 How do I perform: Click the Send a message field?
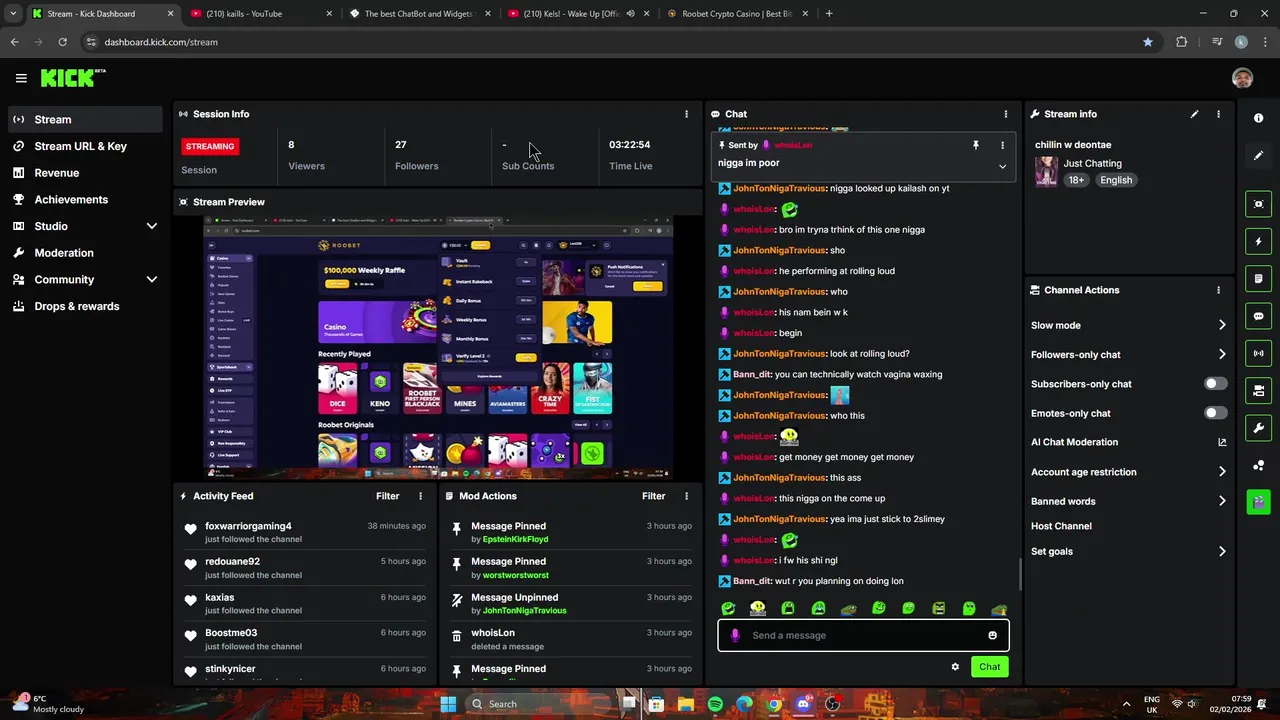pyautogui.click(x=863, y=635)
